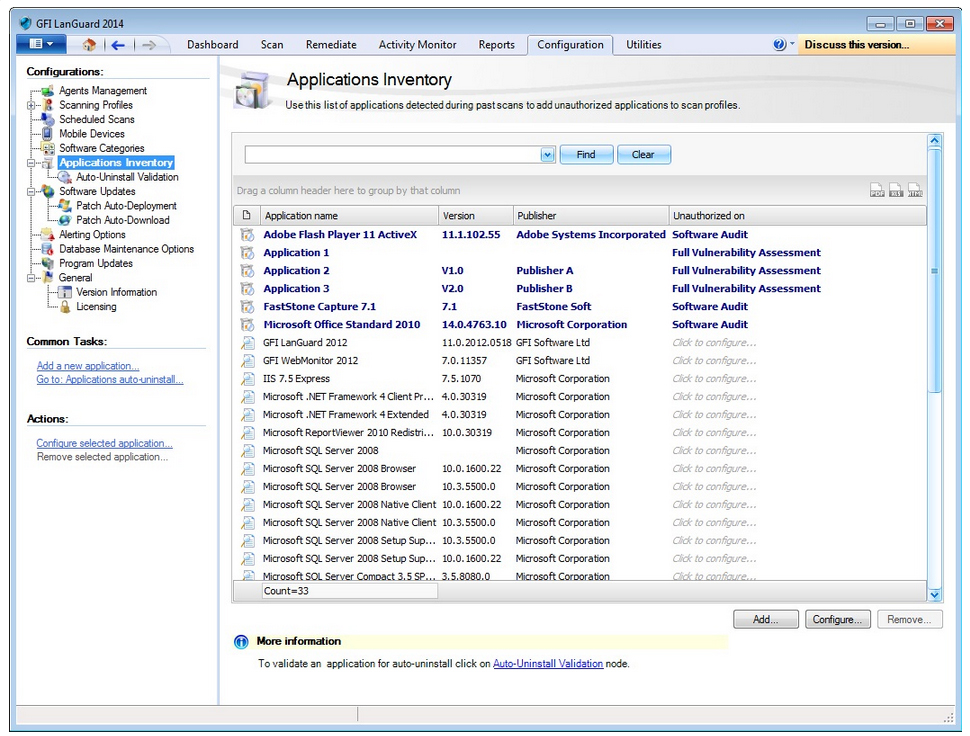The width and height of the screenshot is (970, 736).
Task: Click the application search input field
Action: 393,155
